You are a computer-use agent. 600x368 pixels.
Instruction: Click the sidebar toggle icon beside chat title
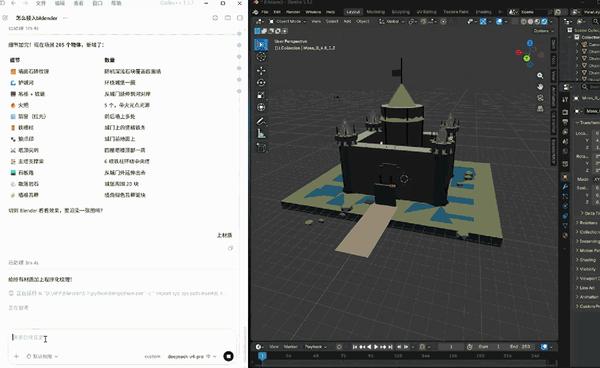pyautogui.click(x=5, y=18)
